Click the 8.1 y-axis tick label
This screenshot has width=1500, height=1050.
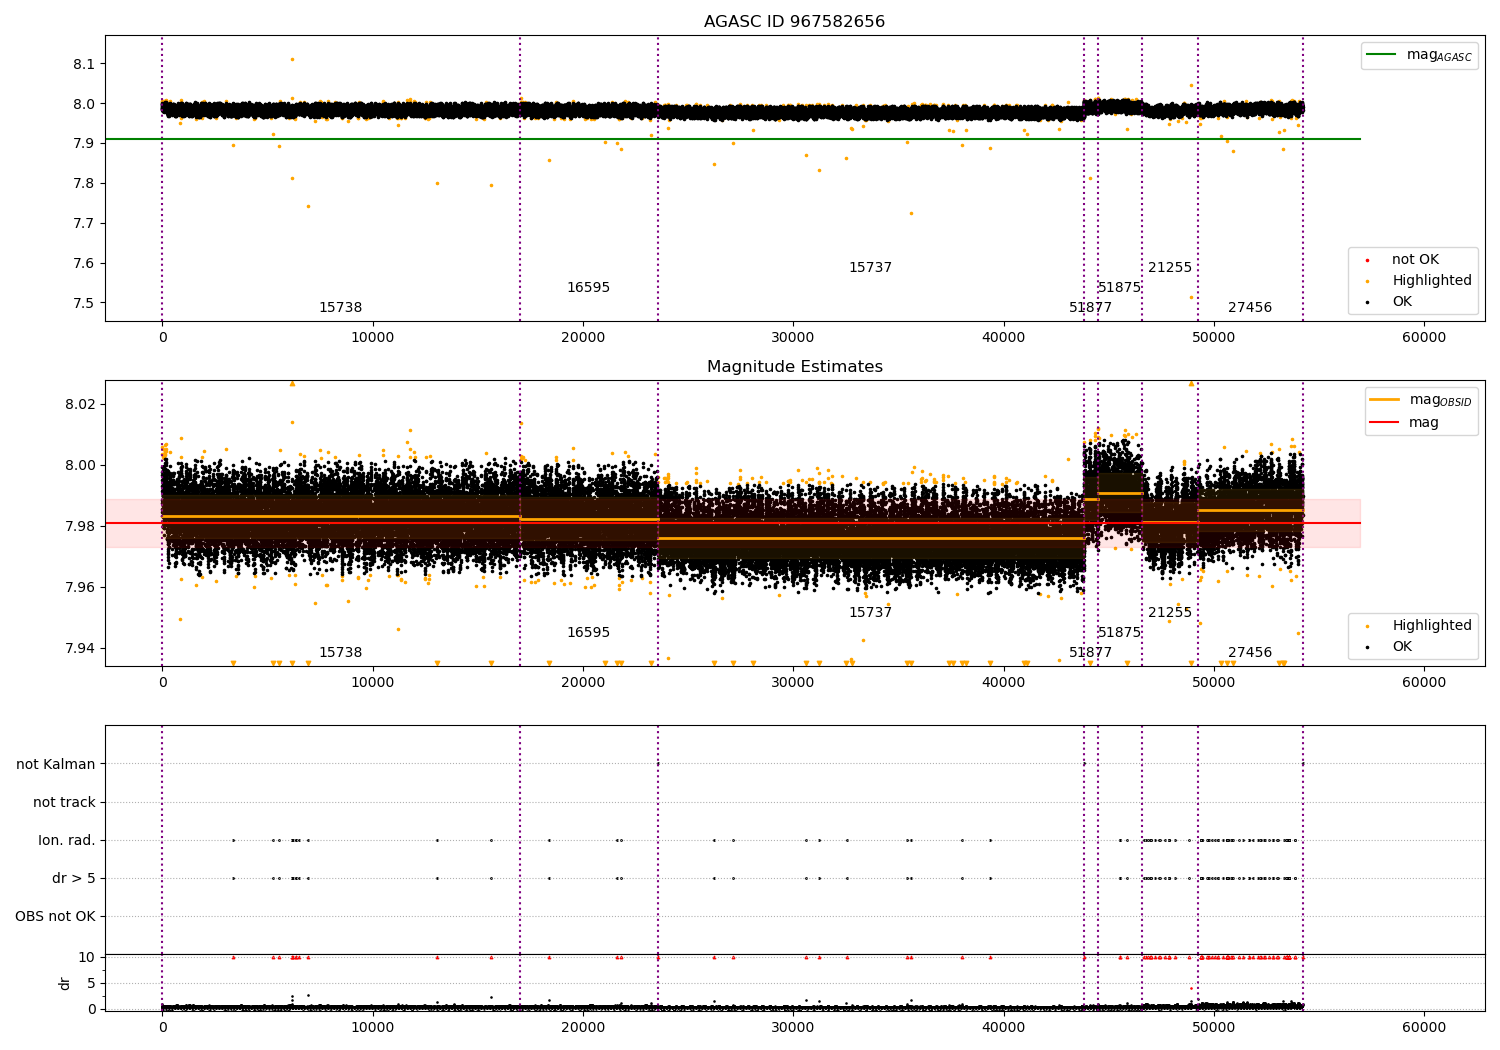[84, 64]
